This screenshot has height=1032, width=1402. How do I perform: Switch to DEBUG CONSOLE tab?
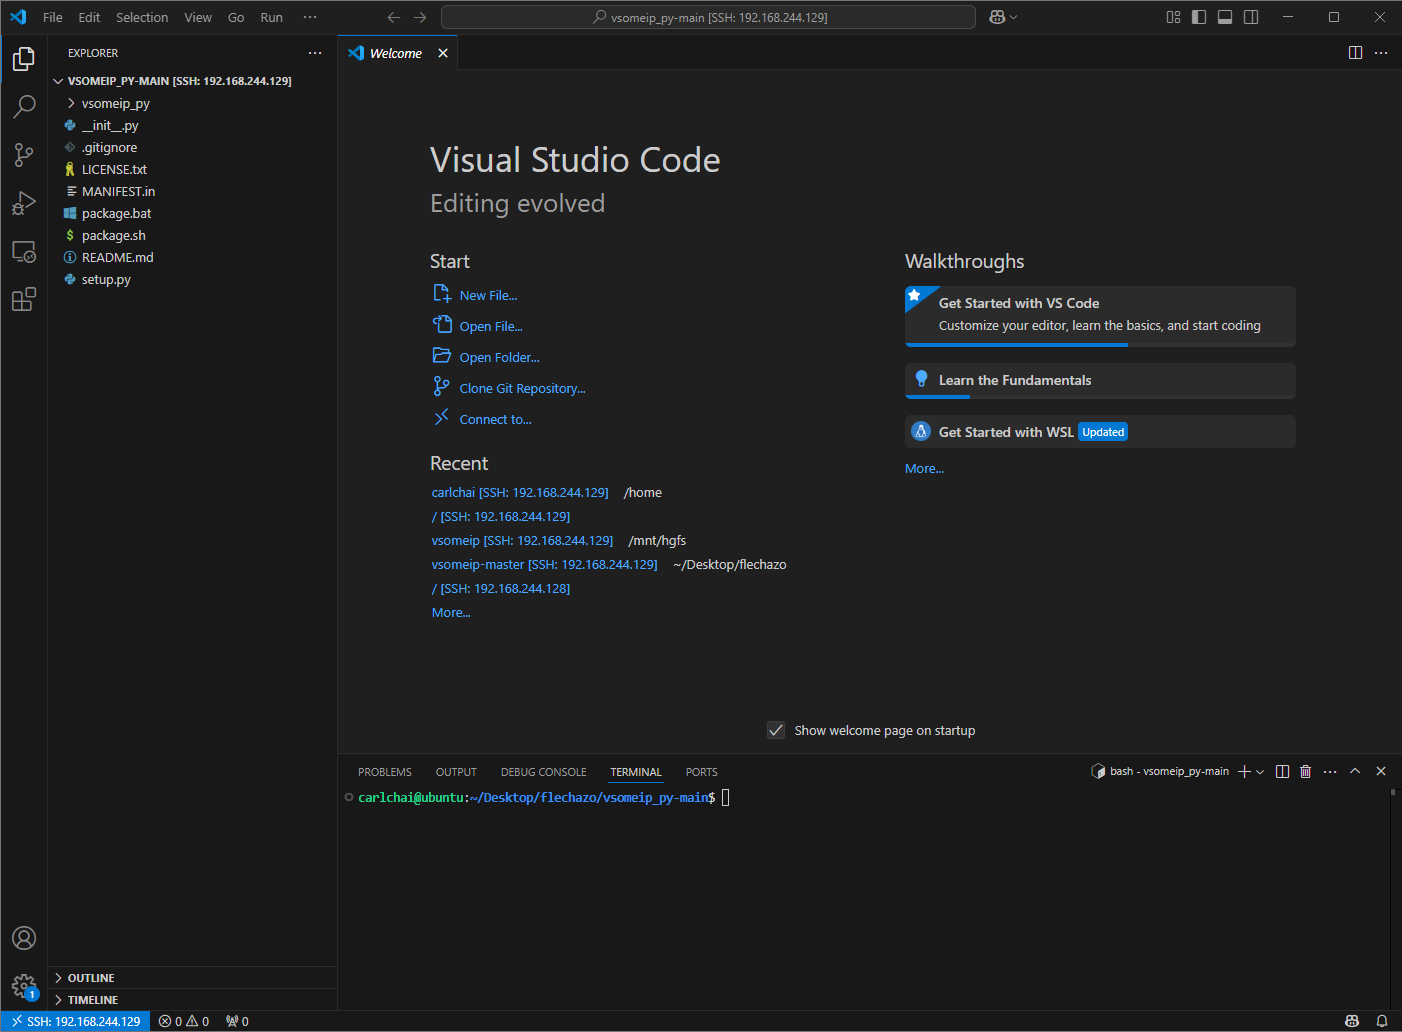[x=544, y=772]
